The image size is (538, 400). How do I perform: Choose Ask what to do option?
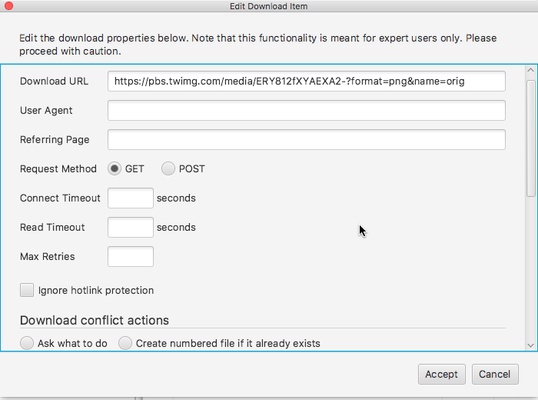tap(27, 343)
